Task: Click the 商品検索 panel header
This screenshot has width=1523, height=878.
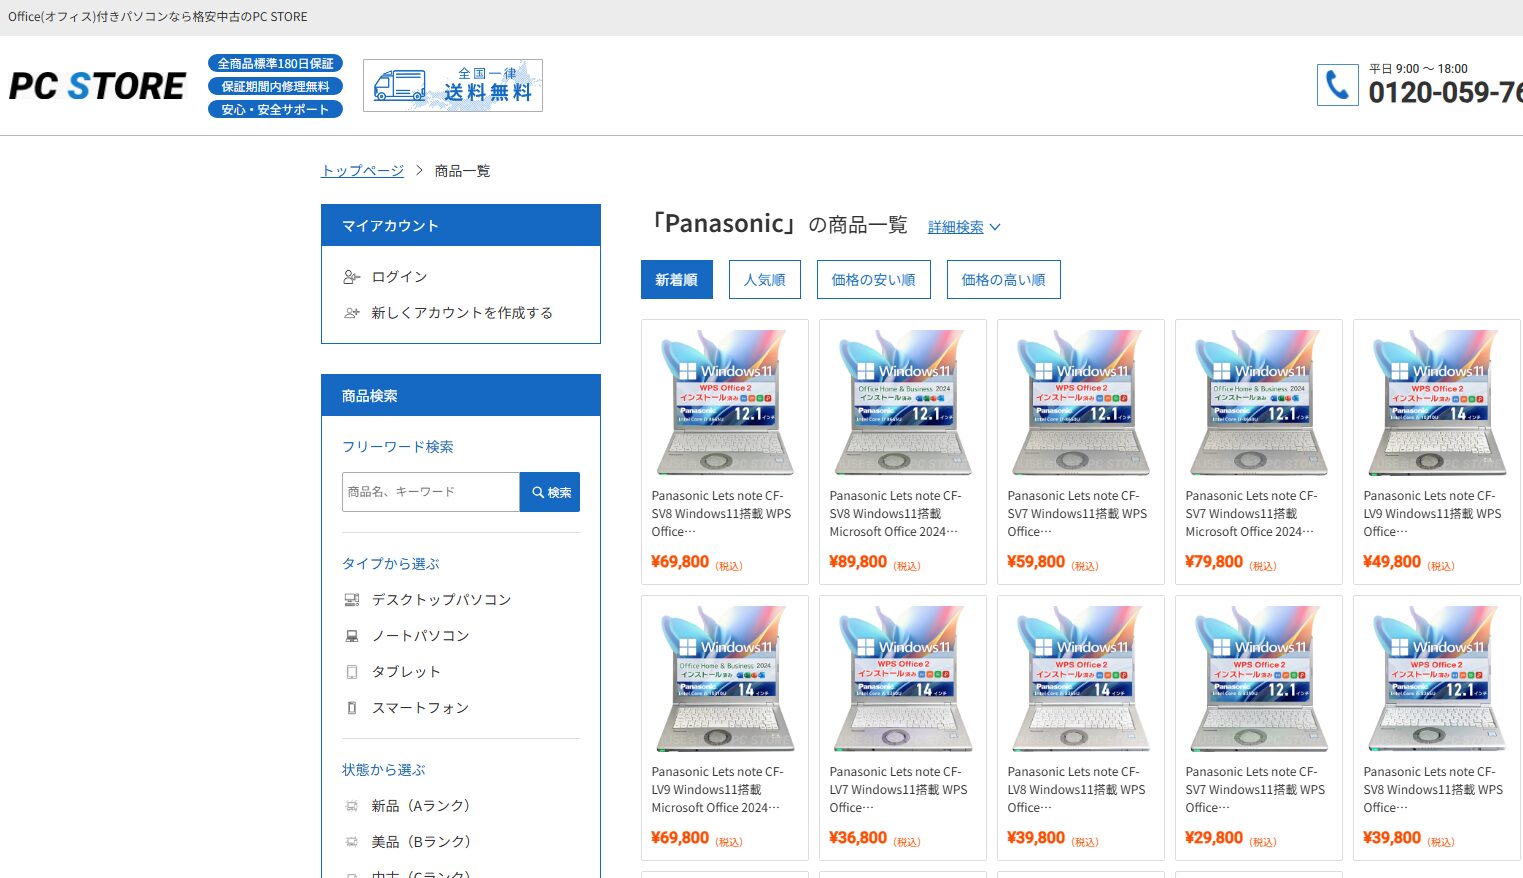Action: click(461, 396)
